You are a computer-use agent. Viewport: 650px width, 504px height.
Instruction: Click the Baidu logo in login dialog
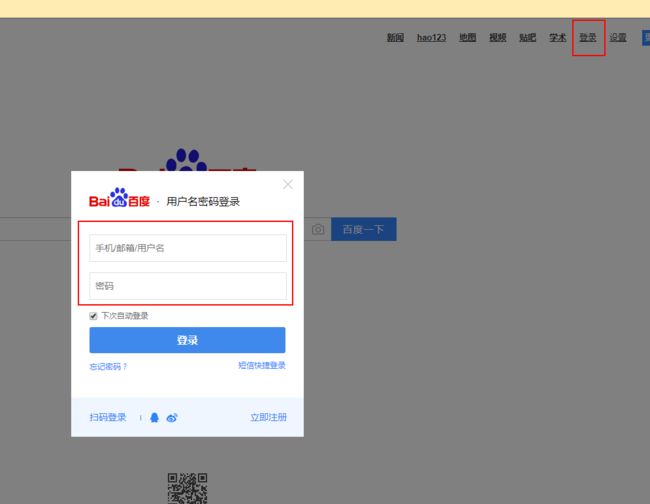point(119,198)
